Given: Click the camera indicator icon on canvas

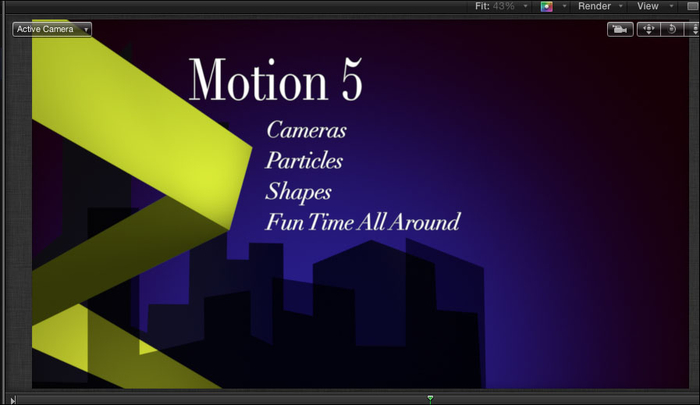Looking at the screenshot, I should [620, 29].
